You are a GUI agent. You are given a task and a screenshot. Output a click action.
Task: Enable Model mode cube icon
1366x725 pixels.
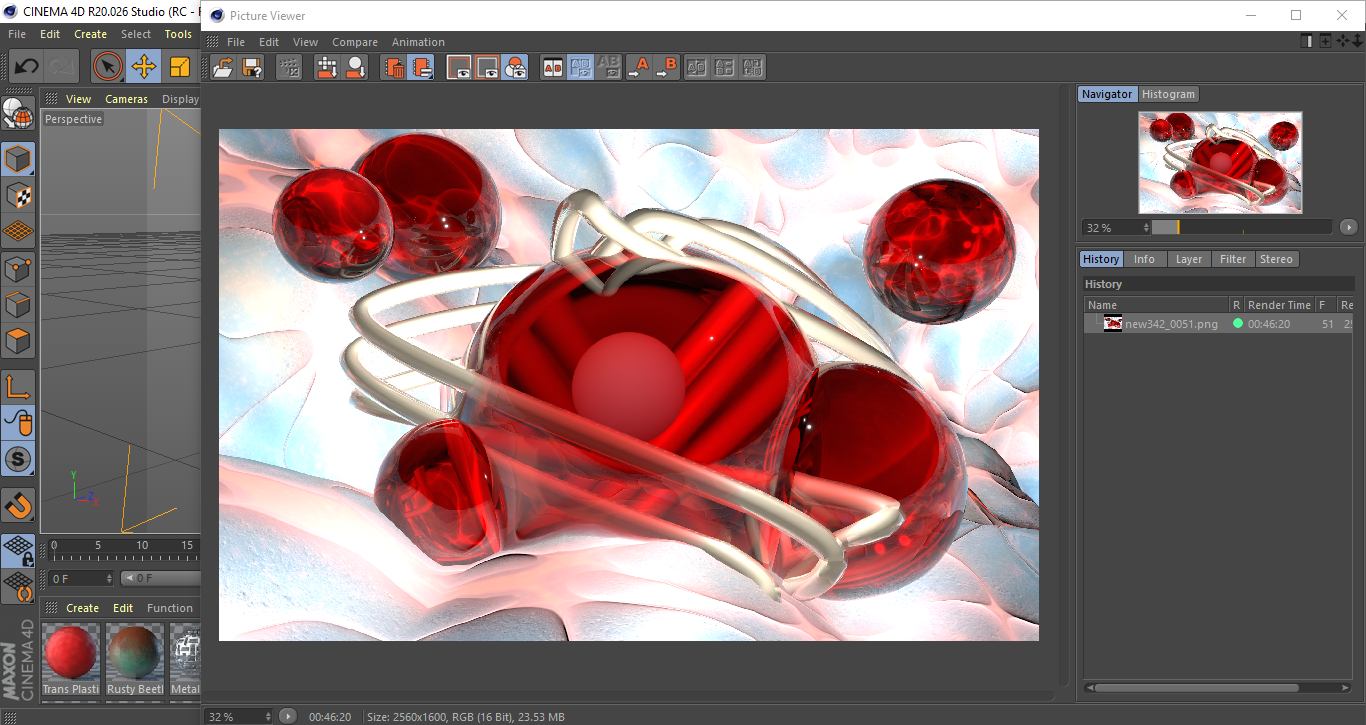tap(18, 159)
